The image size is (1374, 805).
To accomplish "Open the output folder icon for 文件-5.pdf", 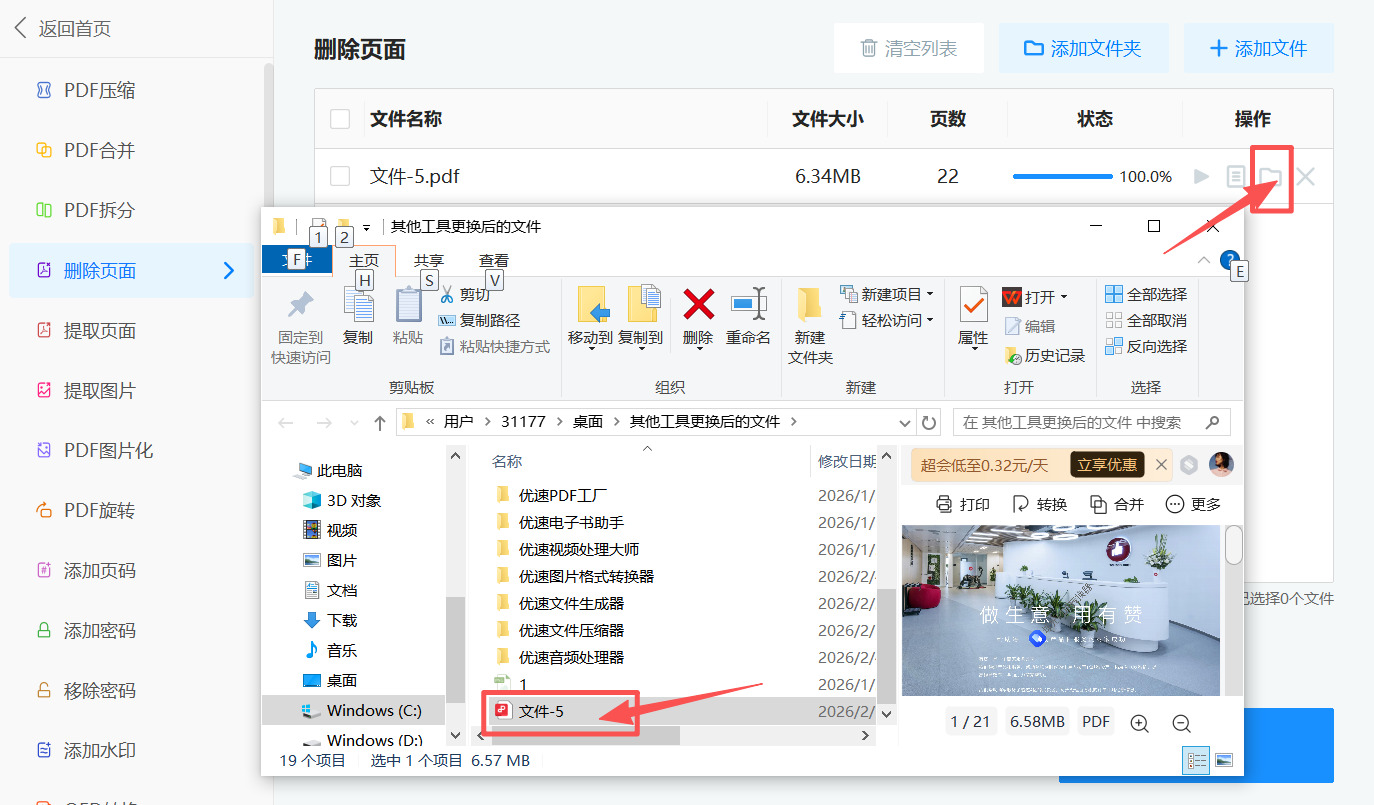I will click(x=1270, y=175).
